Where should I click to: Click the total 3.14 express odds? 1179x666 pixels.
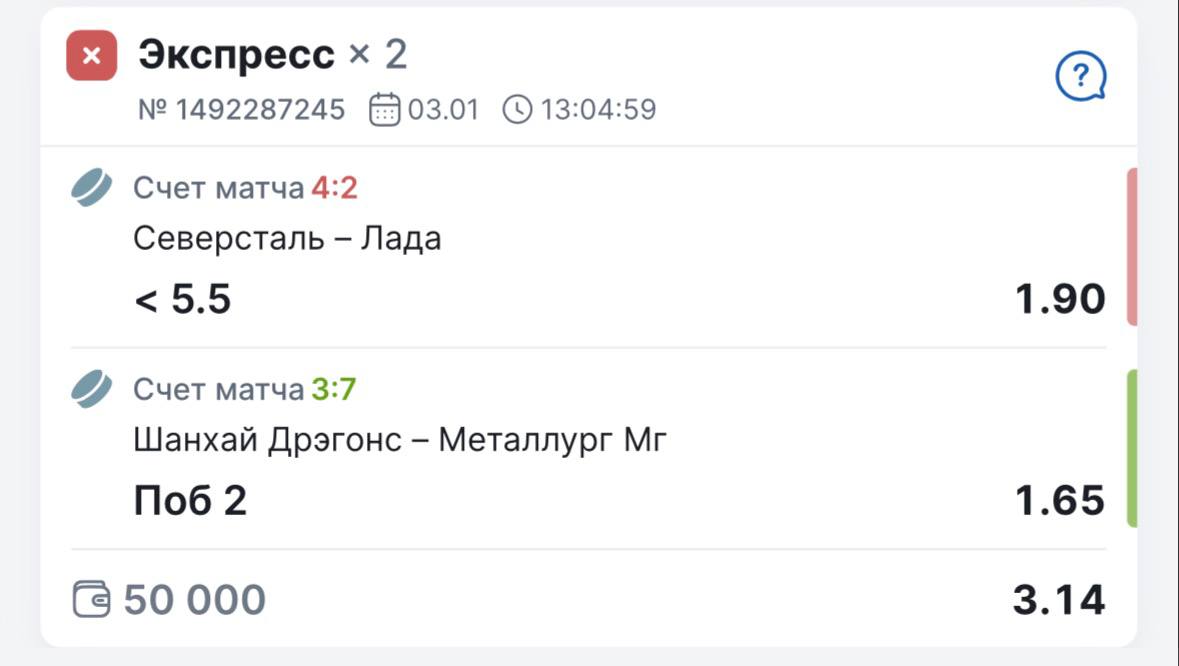point(1059,600)
